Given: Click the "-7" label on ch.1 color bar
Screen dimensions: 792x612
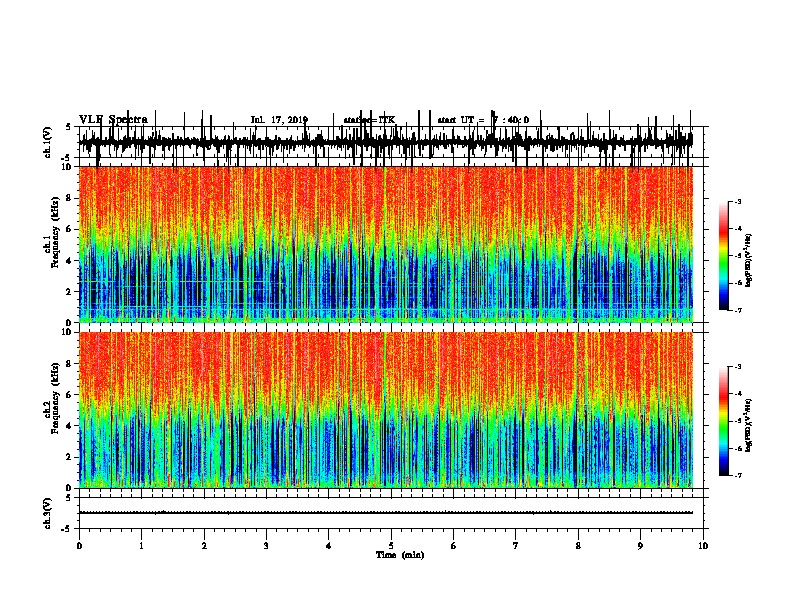Looking at the screenshot, I should [x=738, y=310].
